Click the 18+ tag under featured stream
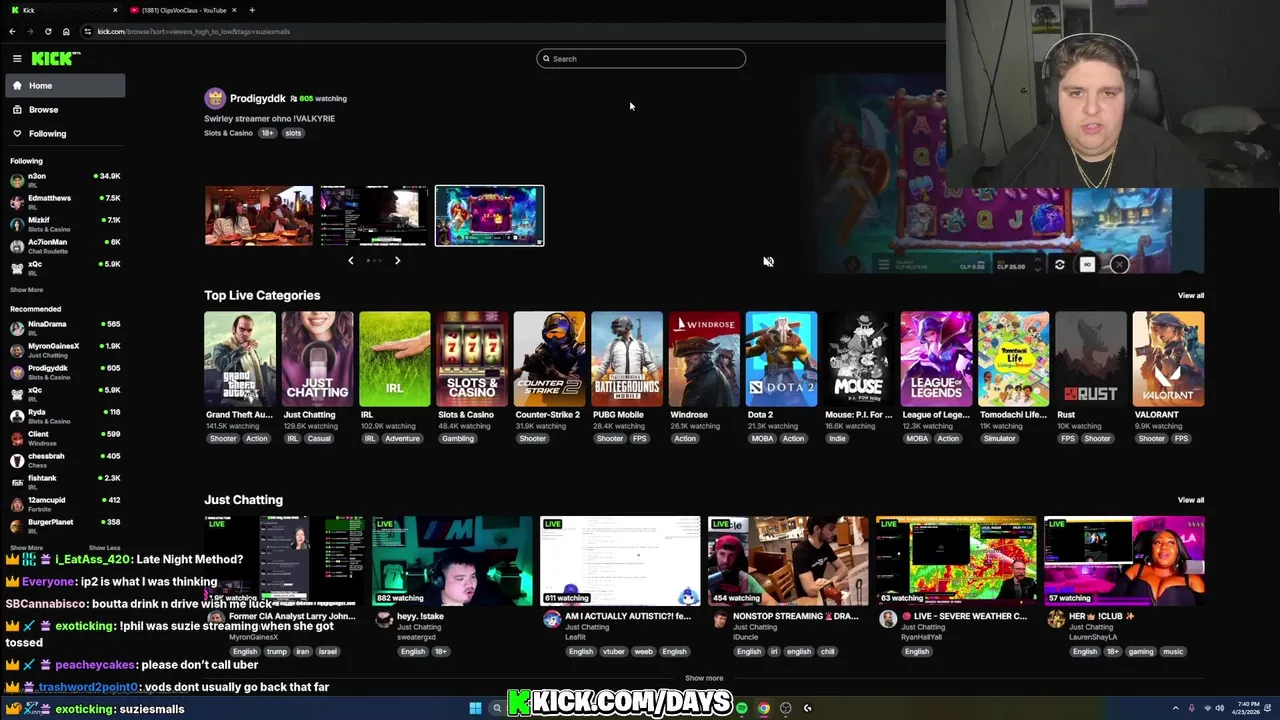Viewport: 1280px width, 720px height. [x=267, y=133]
